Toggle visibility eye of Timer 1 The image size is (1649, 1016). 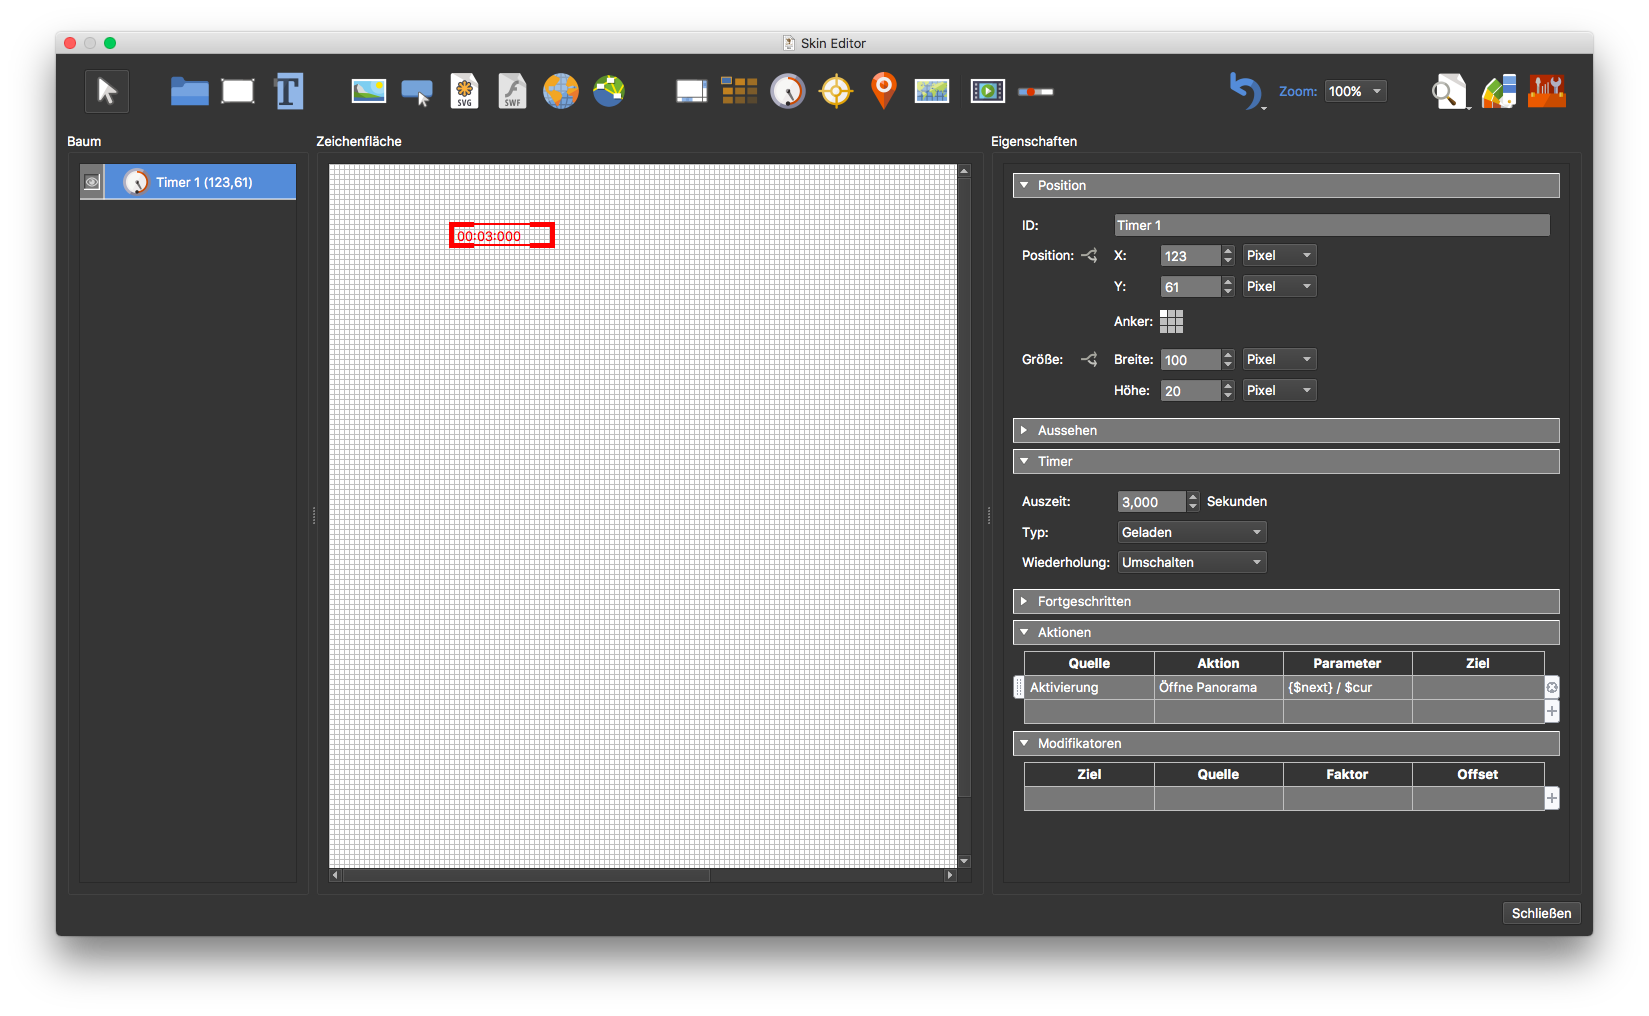92,182
